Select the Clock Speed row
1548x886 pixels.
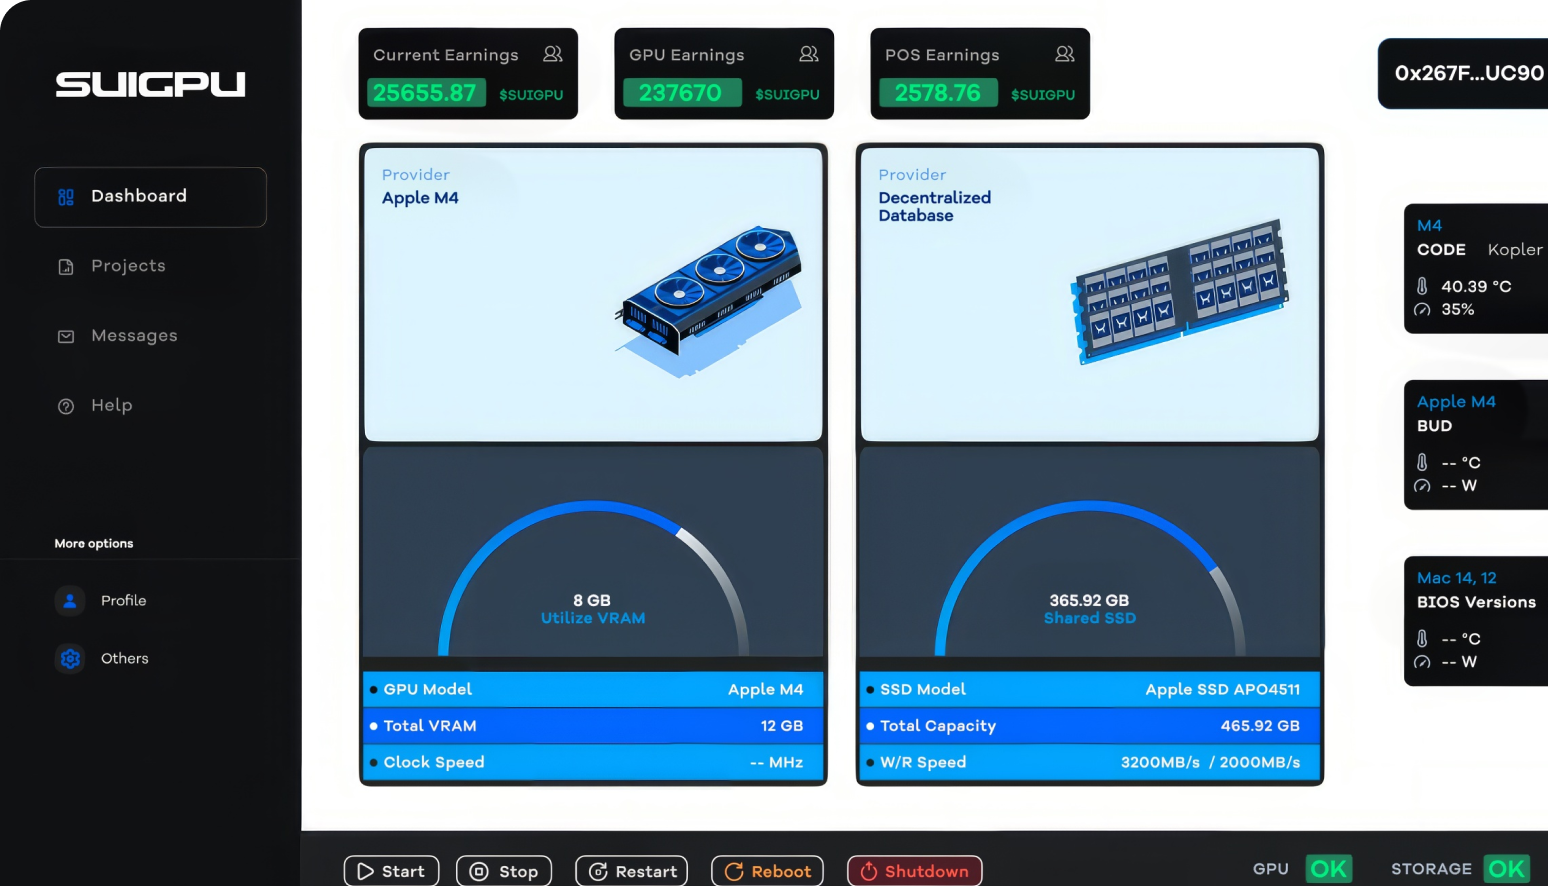[593, 763]
